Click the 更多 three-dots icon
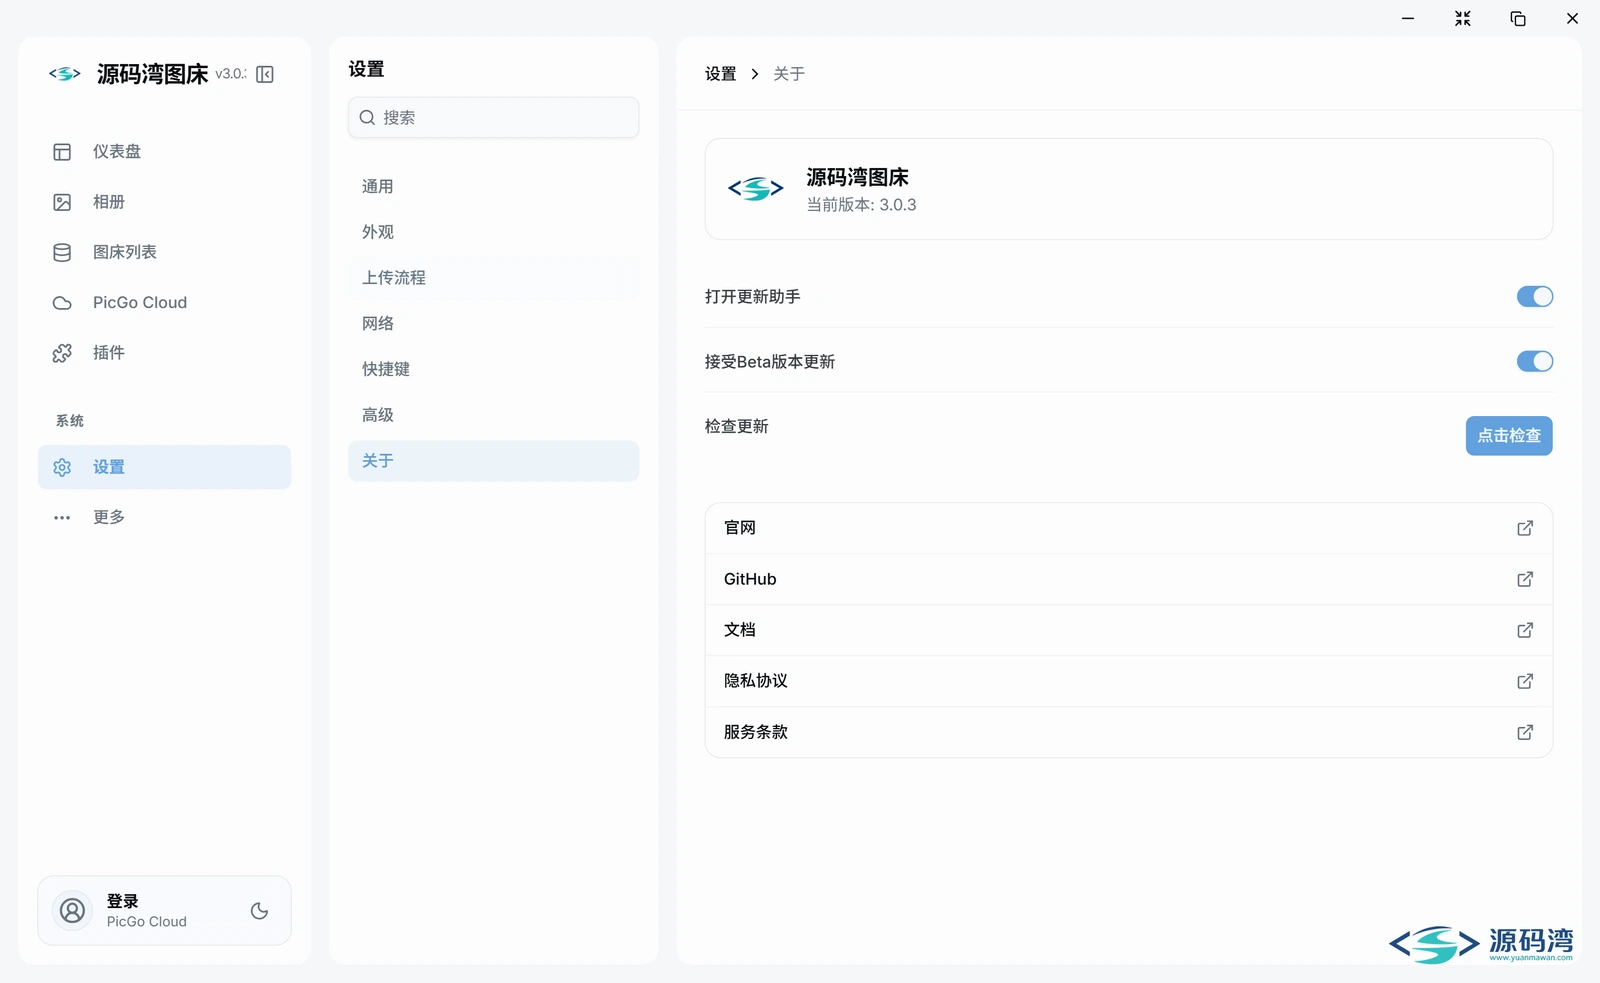This screenshot has width=1600, height=983. [x=62, y=518]
